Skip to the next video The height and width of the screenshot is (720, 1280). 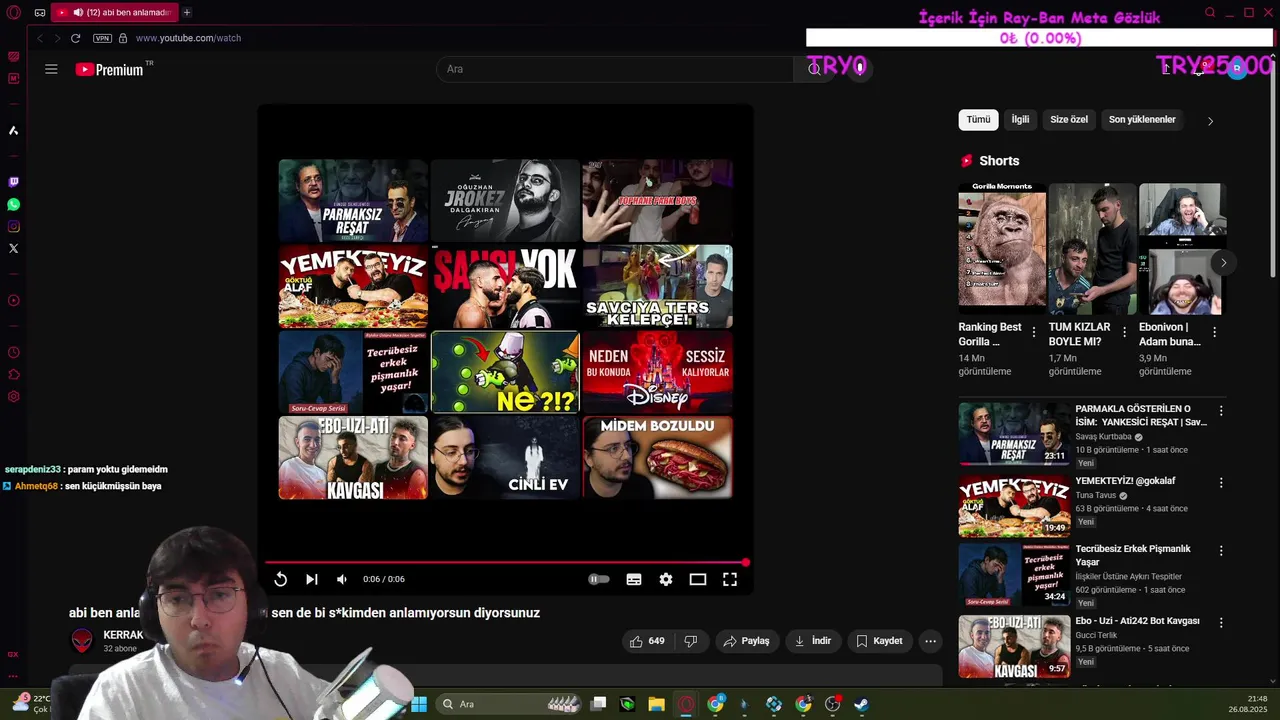point(312,579)
